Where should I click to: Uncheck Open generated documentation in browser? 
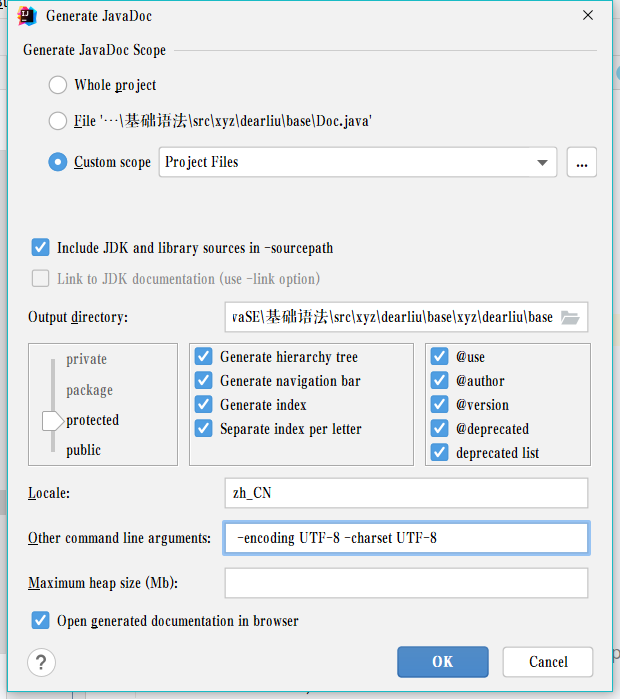pyautogui.click(x=41, y=621)
